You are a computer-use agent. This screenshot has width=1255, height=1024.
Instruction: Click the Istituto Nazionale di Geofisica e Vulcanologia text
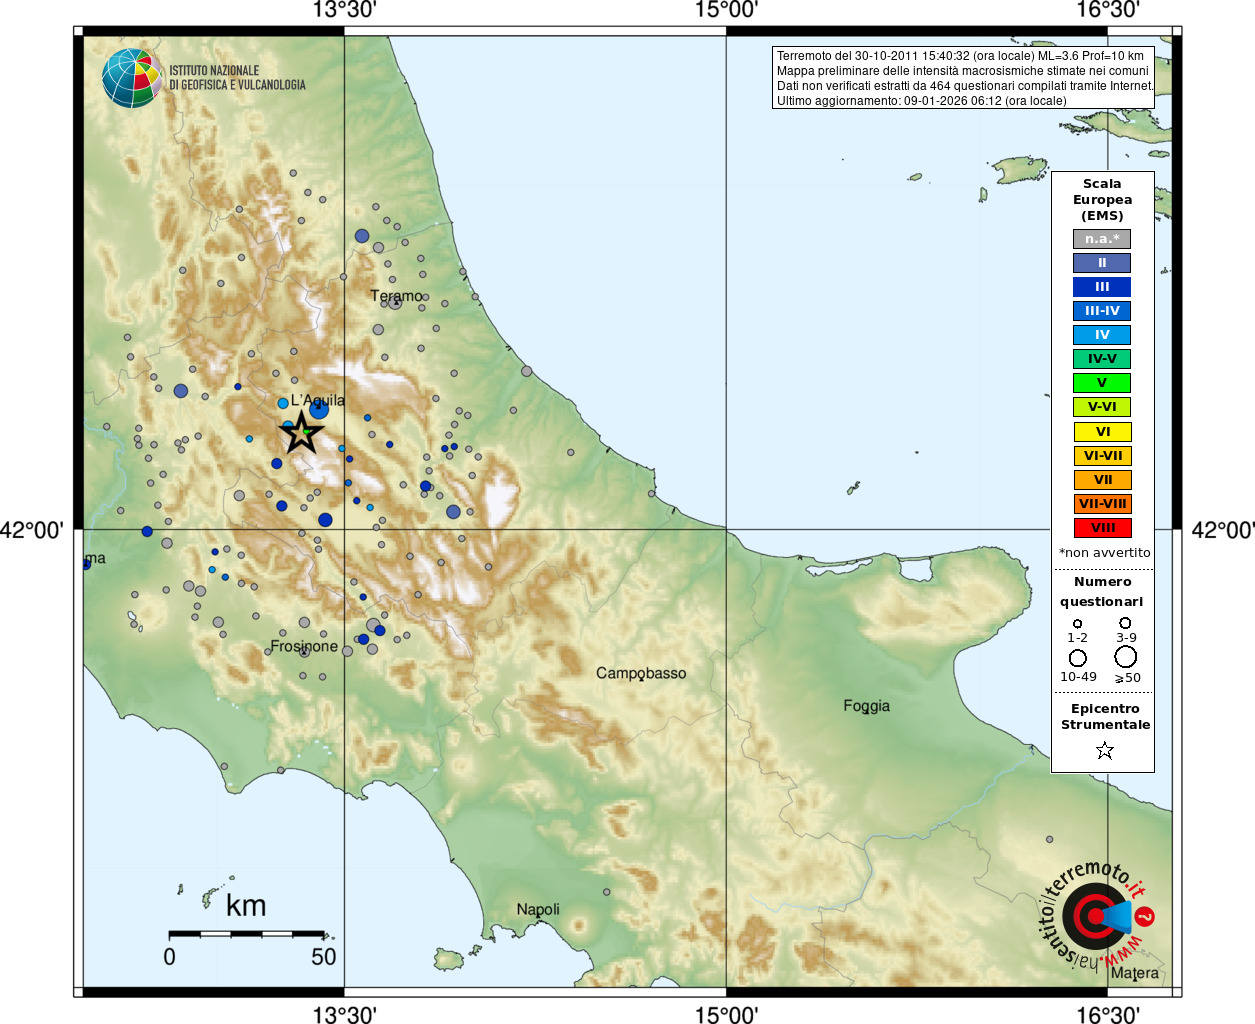pos(237,78)
